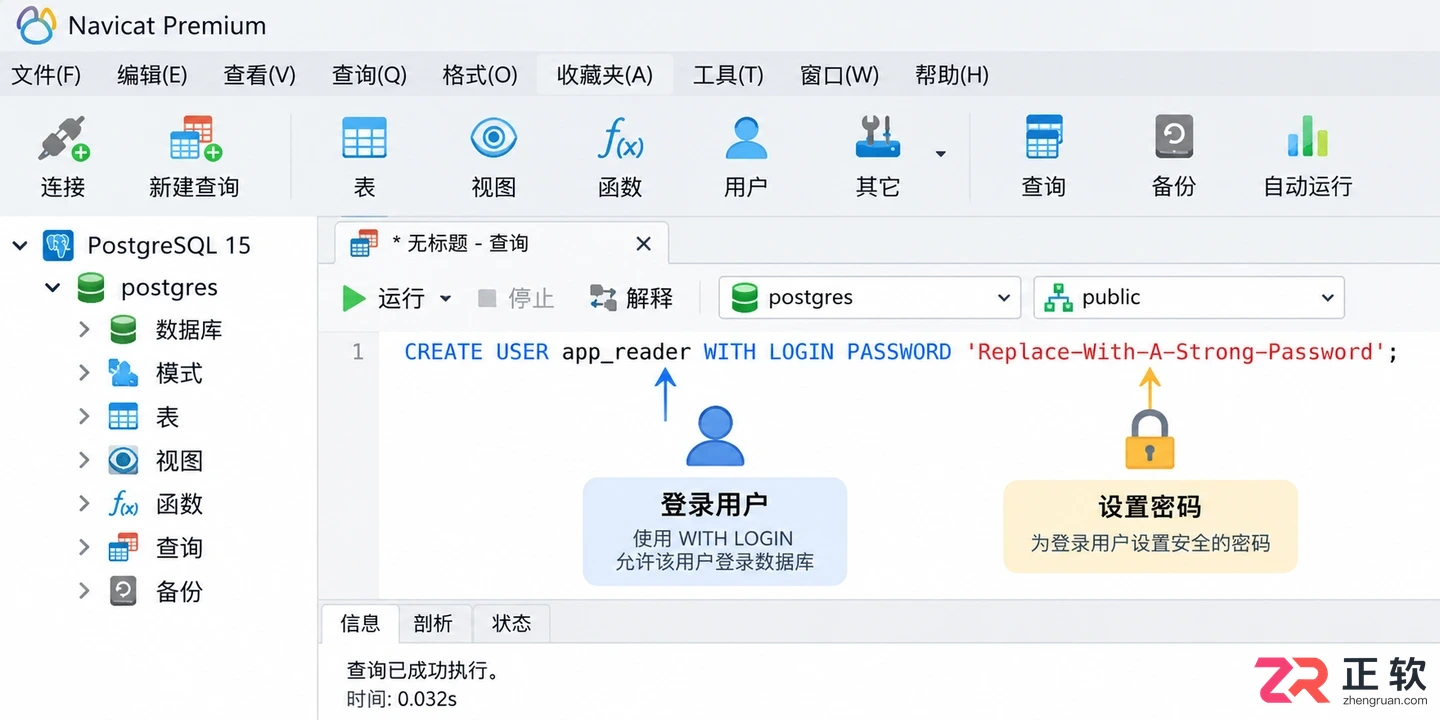Click the 时间: 0.032s text
This screenshot has height=720, width=1440.
click(x=402, y=699)
